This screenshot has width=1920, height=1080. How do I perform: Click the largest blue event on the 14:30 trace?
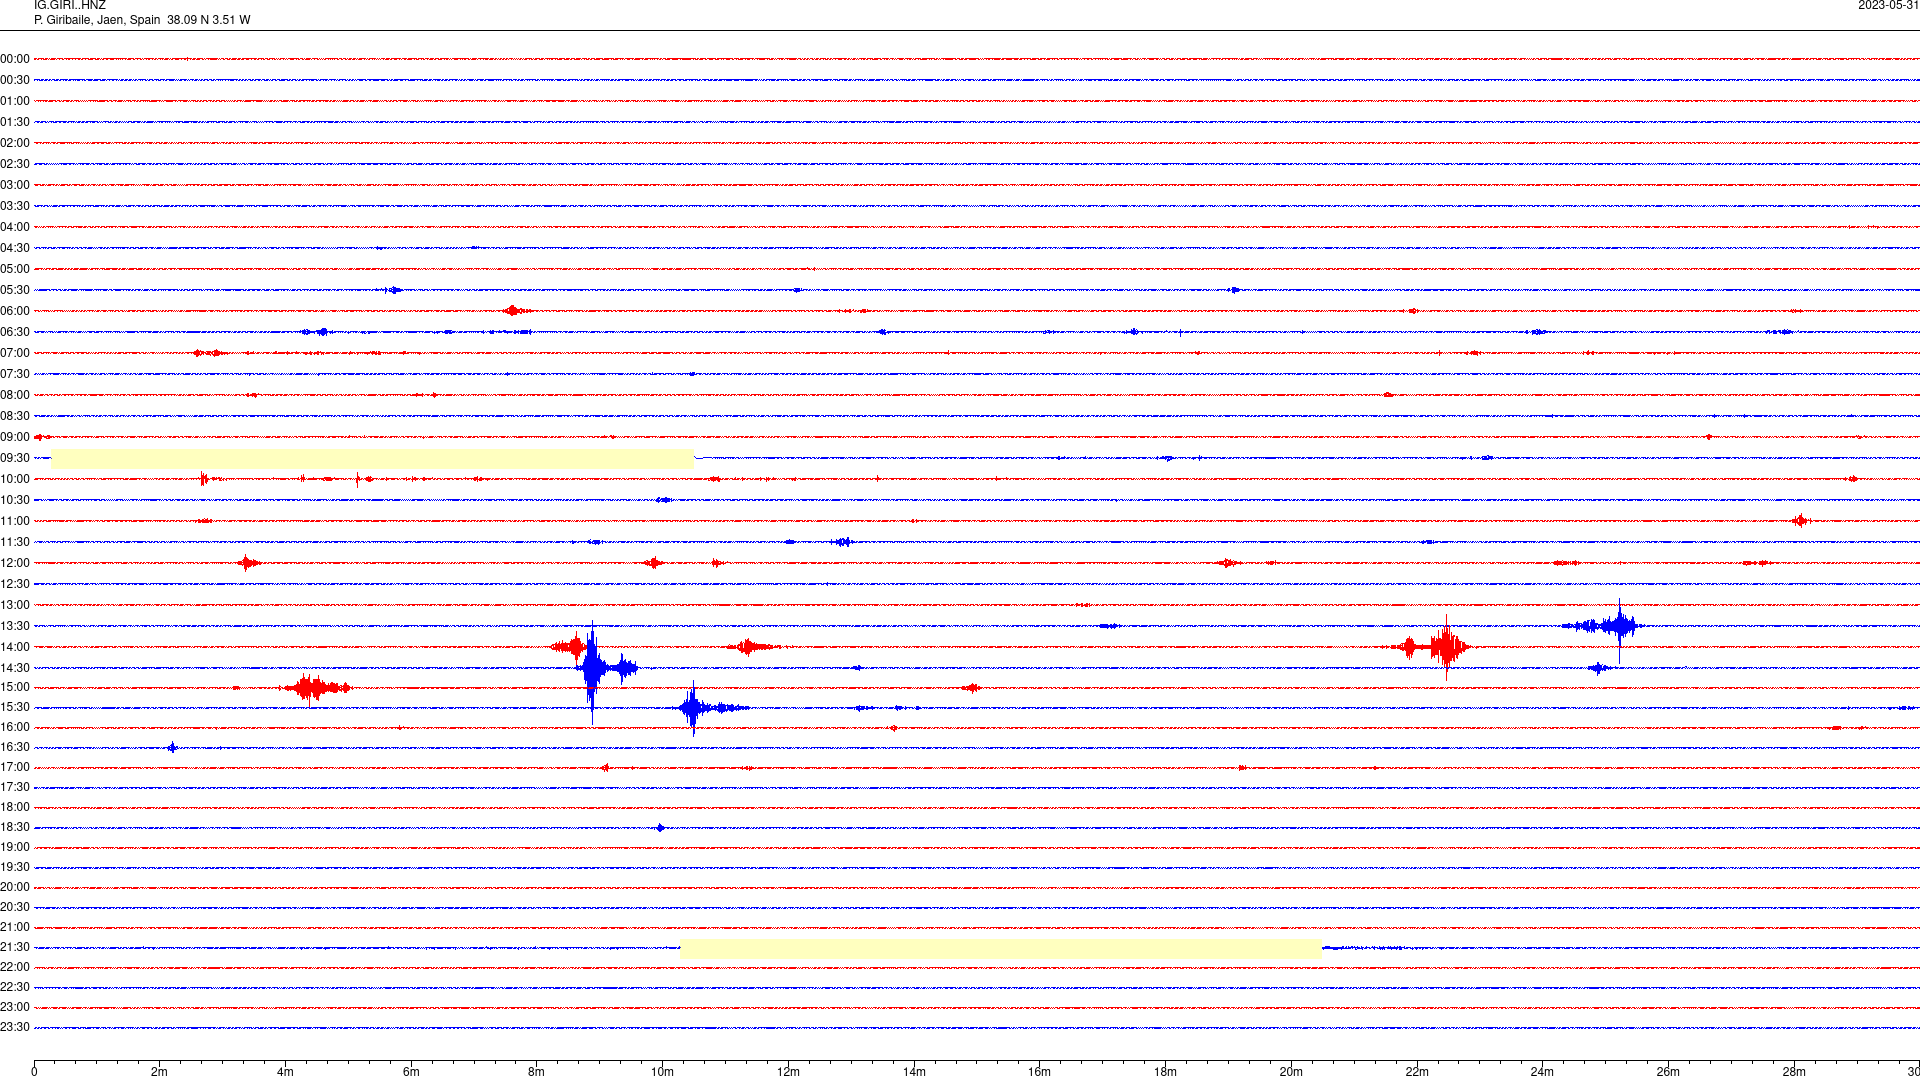pos(595,670)
